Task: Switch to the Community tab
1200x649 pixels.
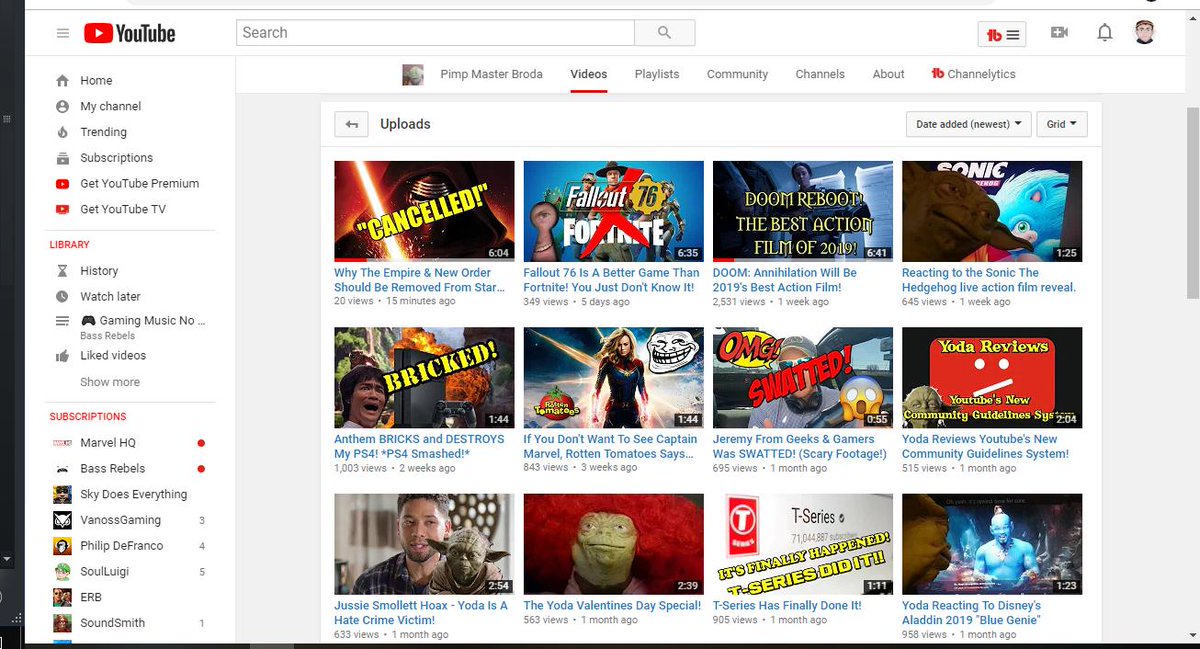Action: [x=737, y=74]
